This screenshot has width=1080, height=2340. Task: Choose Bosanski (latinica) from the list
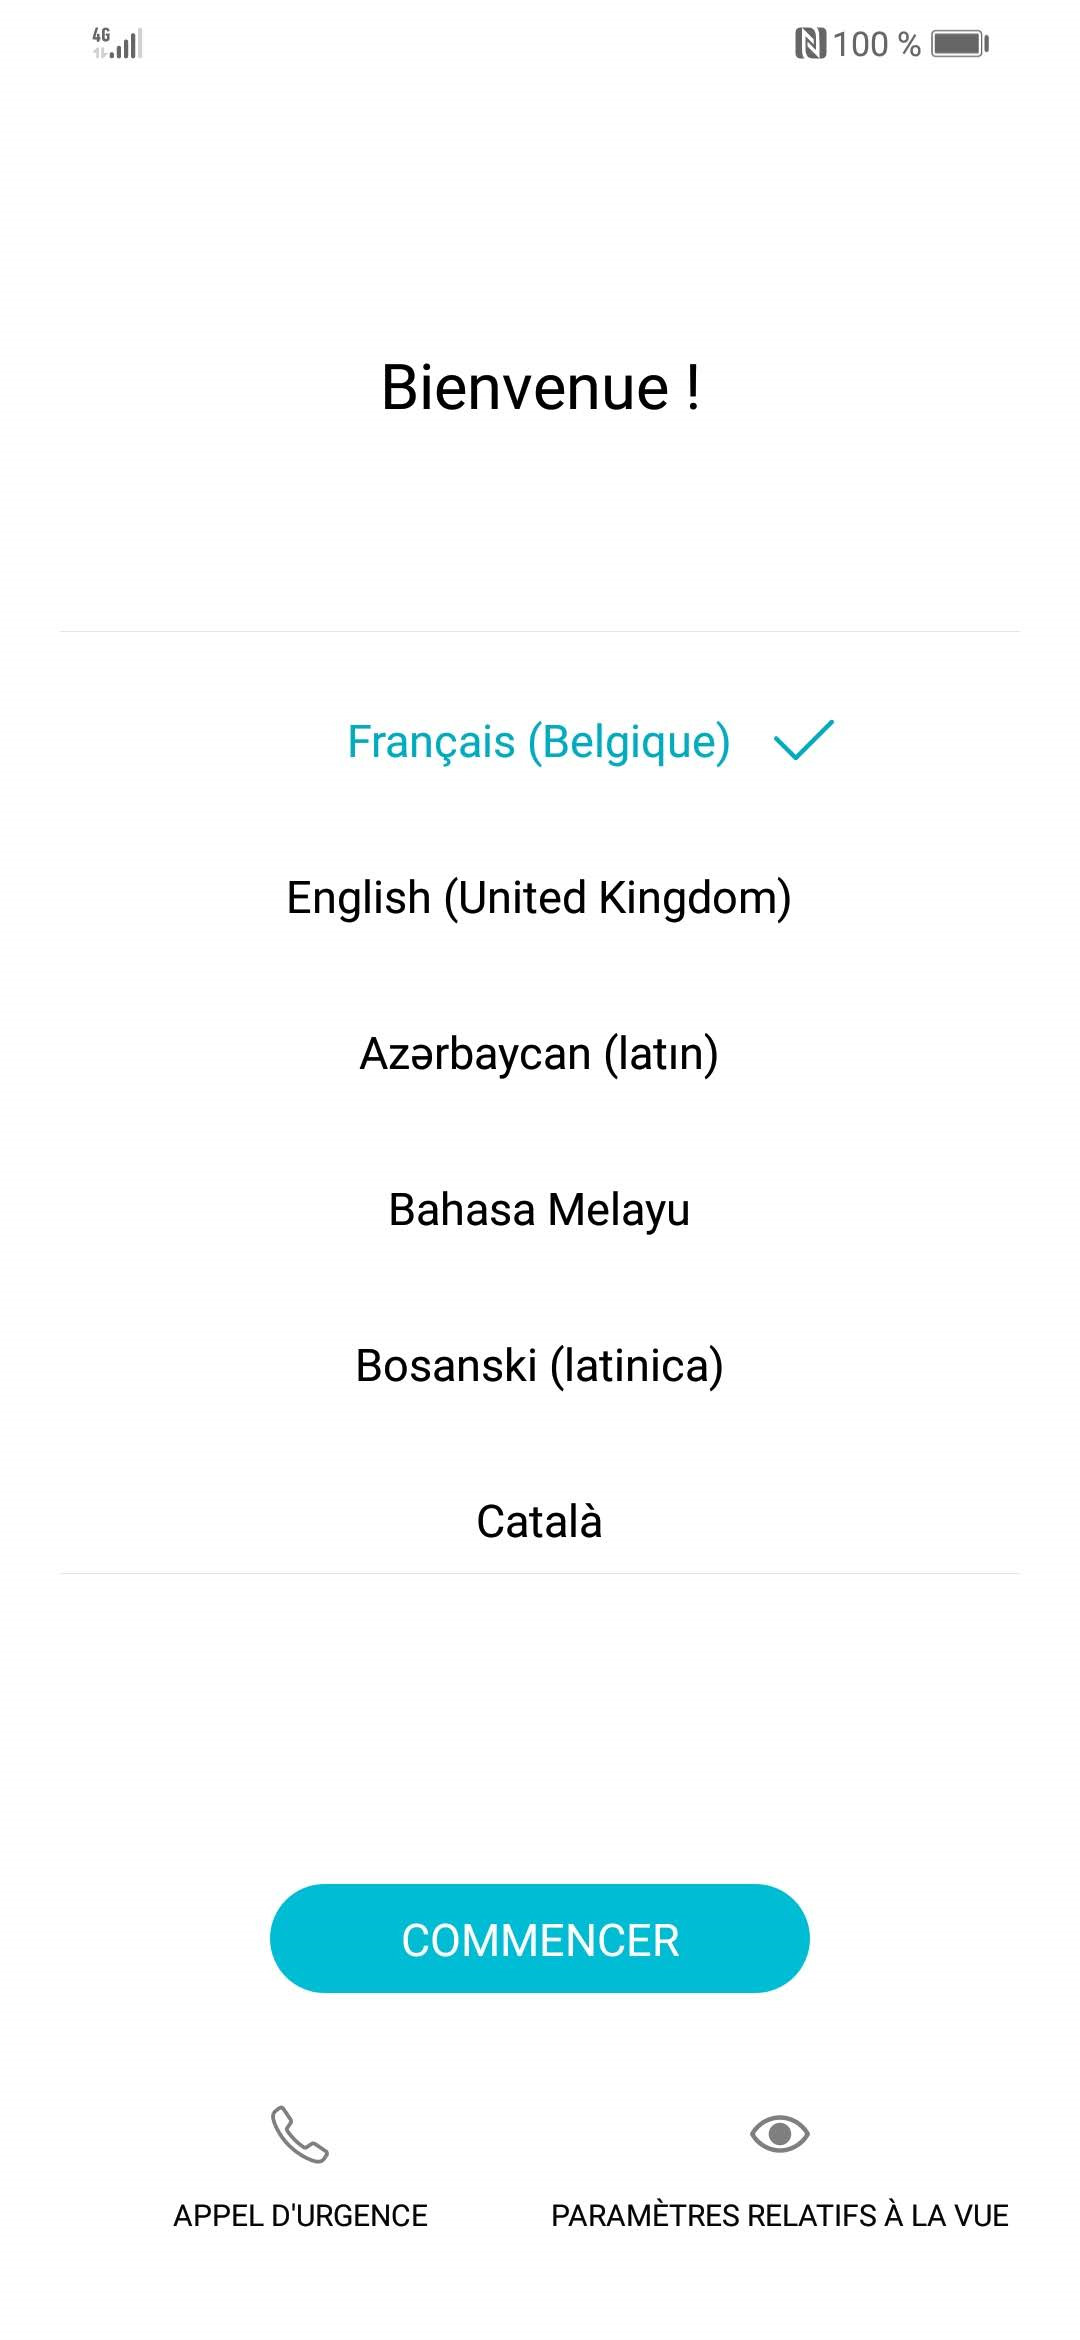pyautogui.click(x=539, y=1366)
